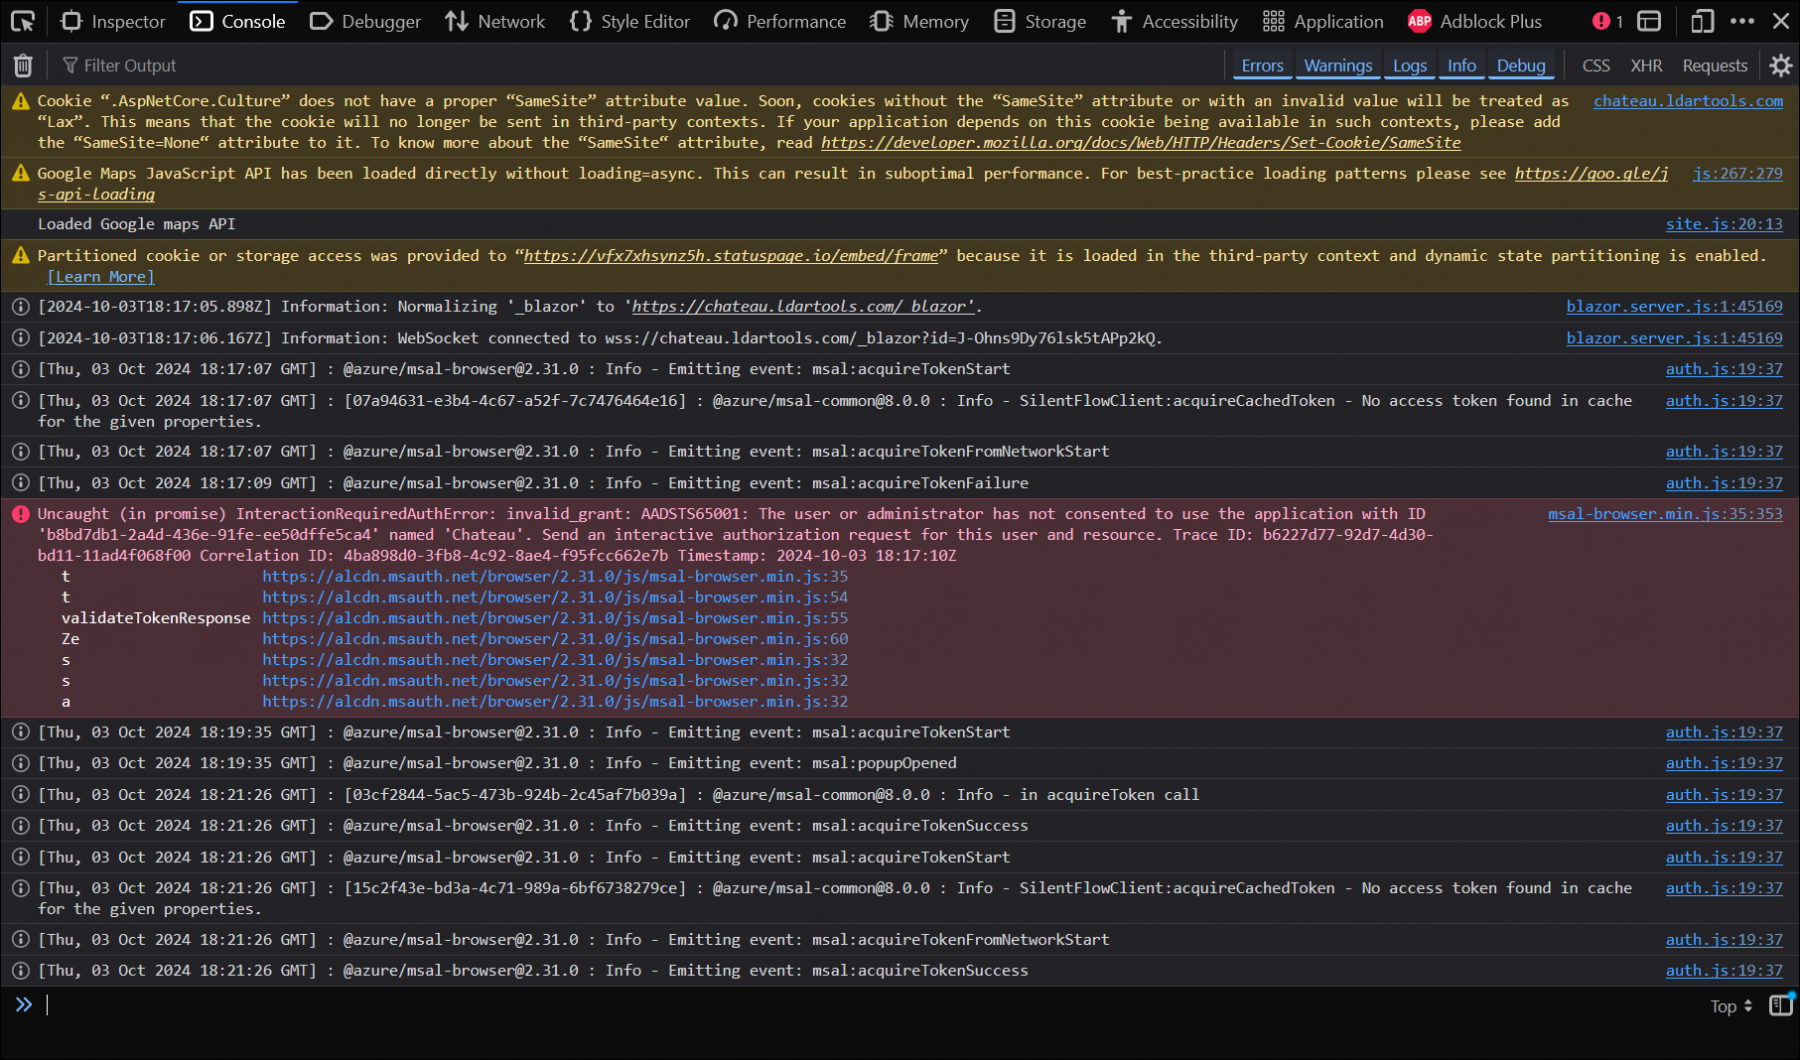Open the Performance tab
The image size is (1800, 1060).
coord(780,21)
